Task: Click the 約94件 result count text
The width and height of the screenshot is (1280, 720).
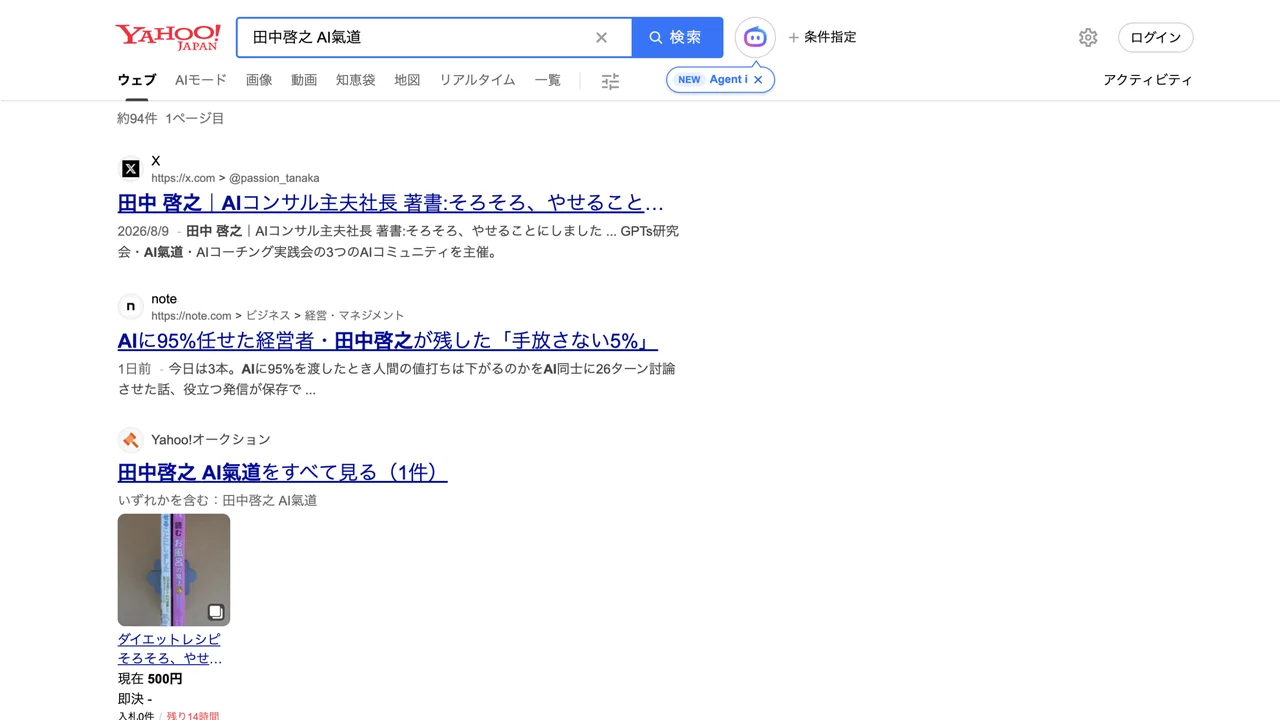Action: (137, 118)
